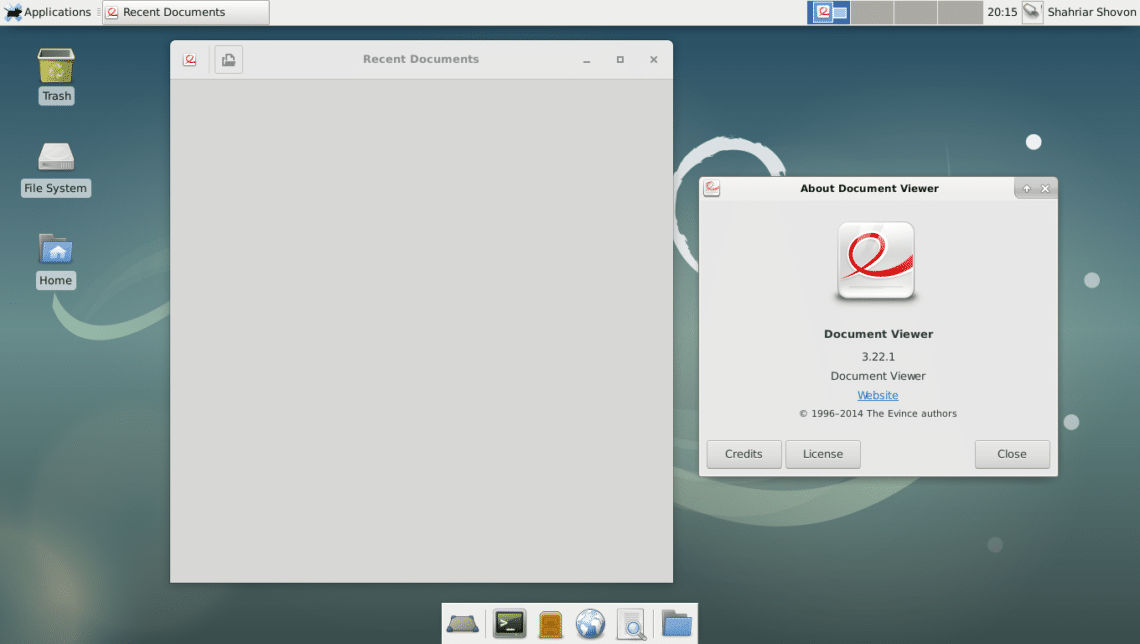Click the Evince authors copyright text

coord(878,414)
